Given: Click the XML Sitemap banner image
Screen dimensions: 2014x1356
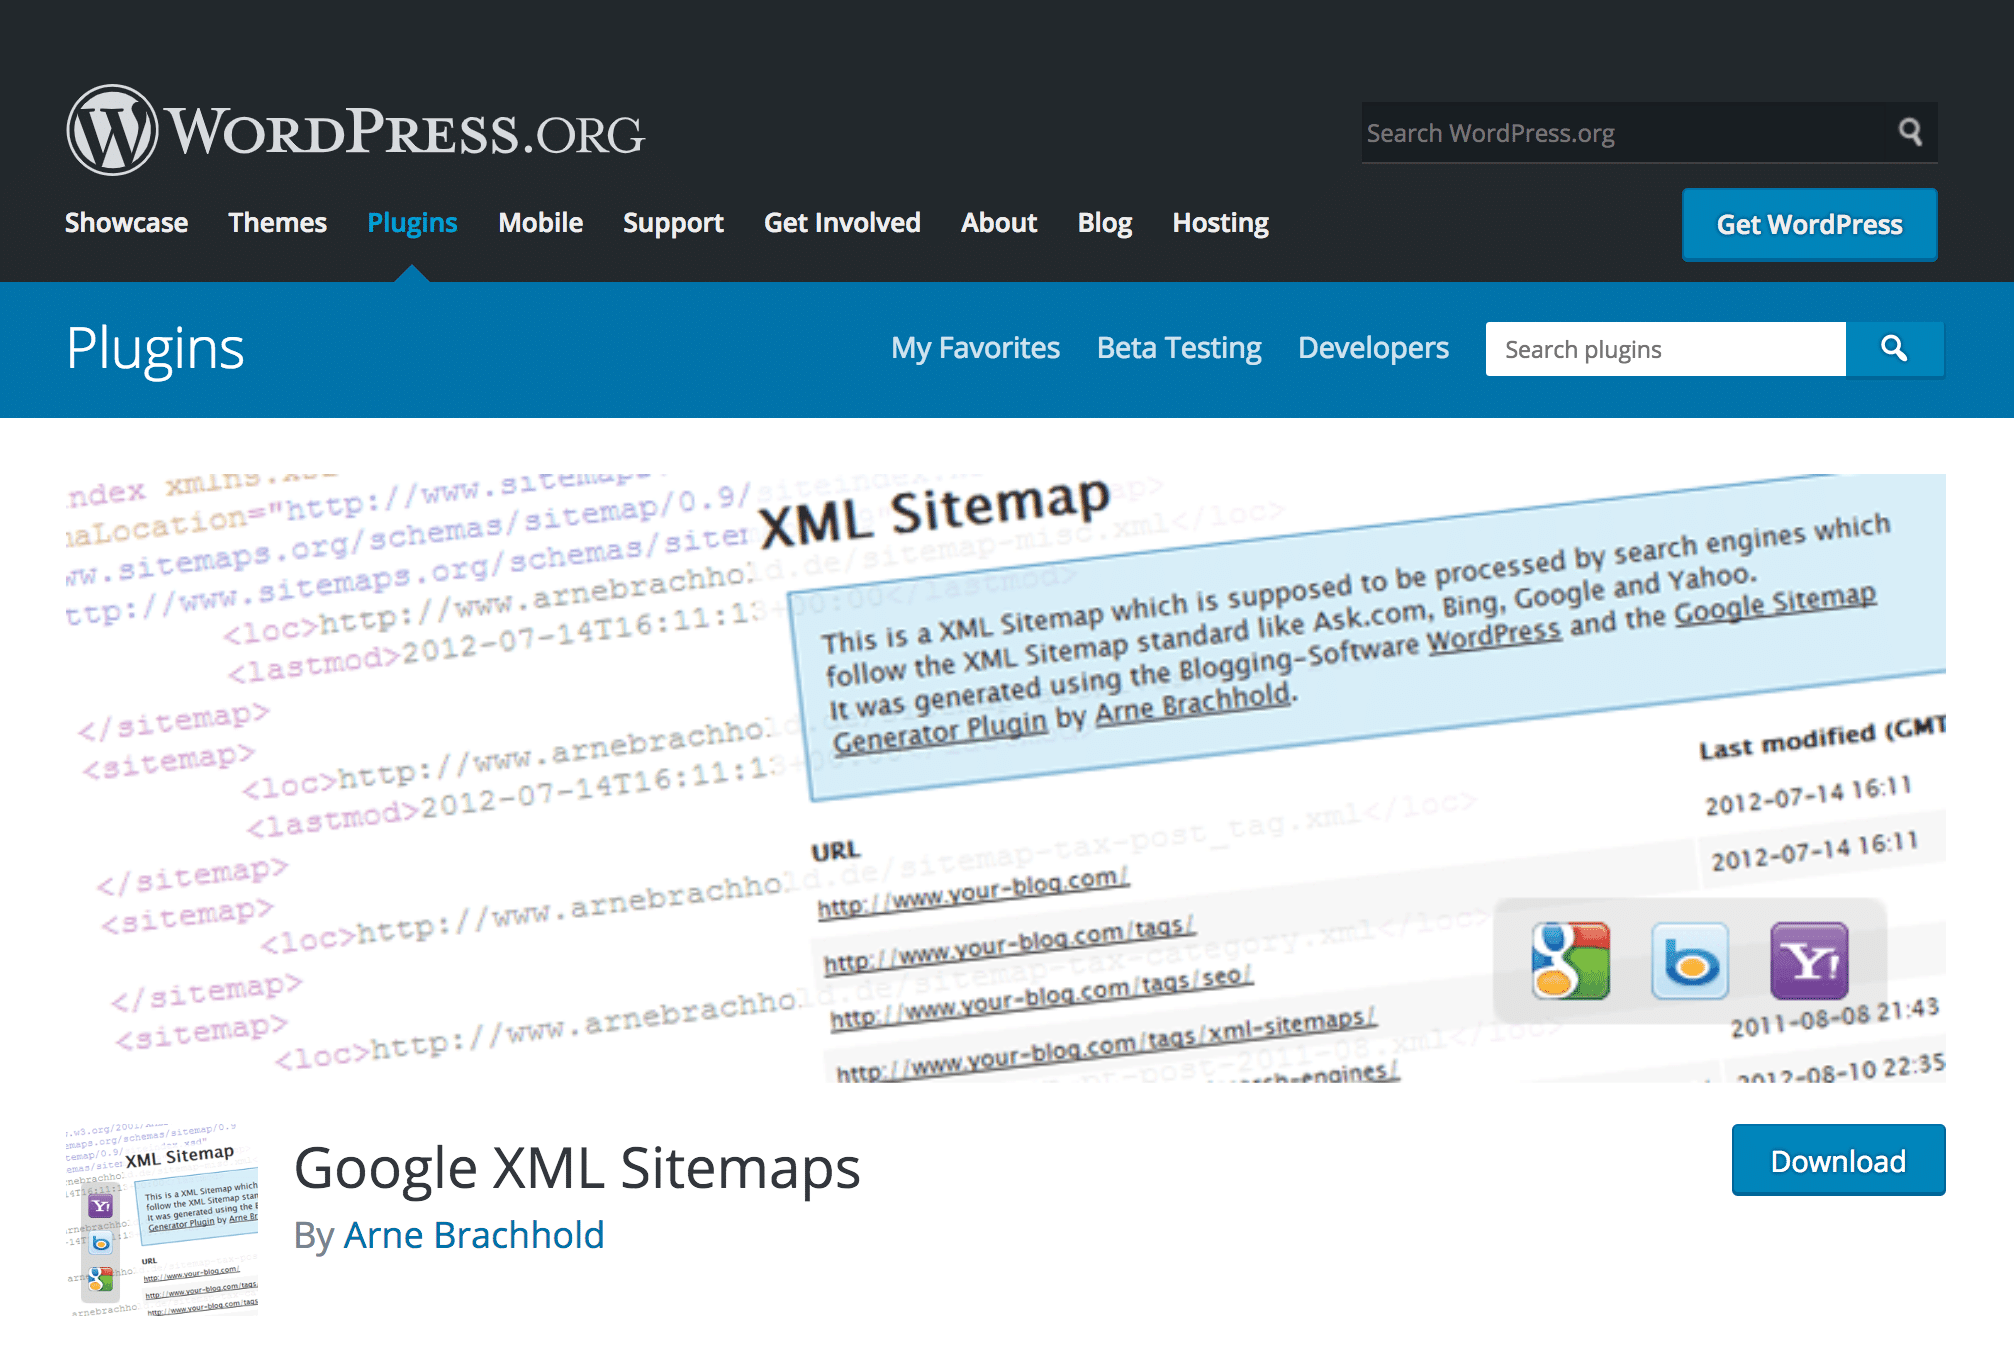Looking at the screenshot, I should 1006,777.
